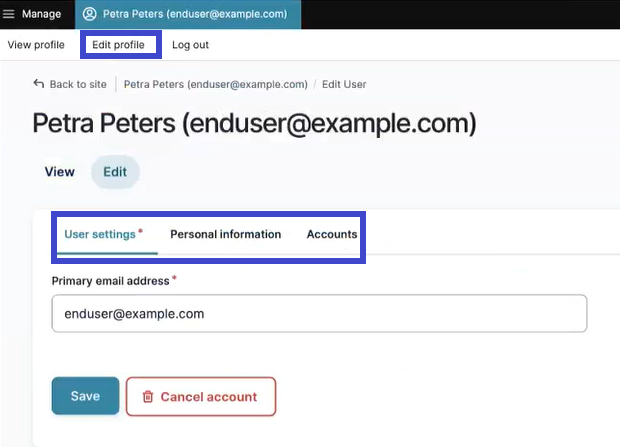Click the Petra Peters breadcrumb link
620x447 pixels.
tap(215, 85)
